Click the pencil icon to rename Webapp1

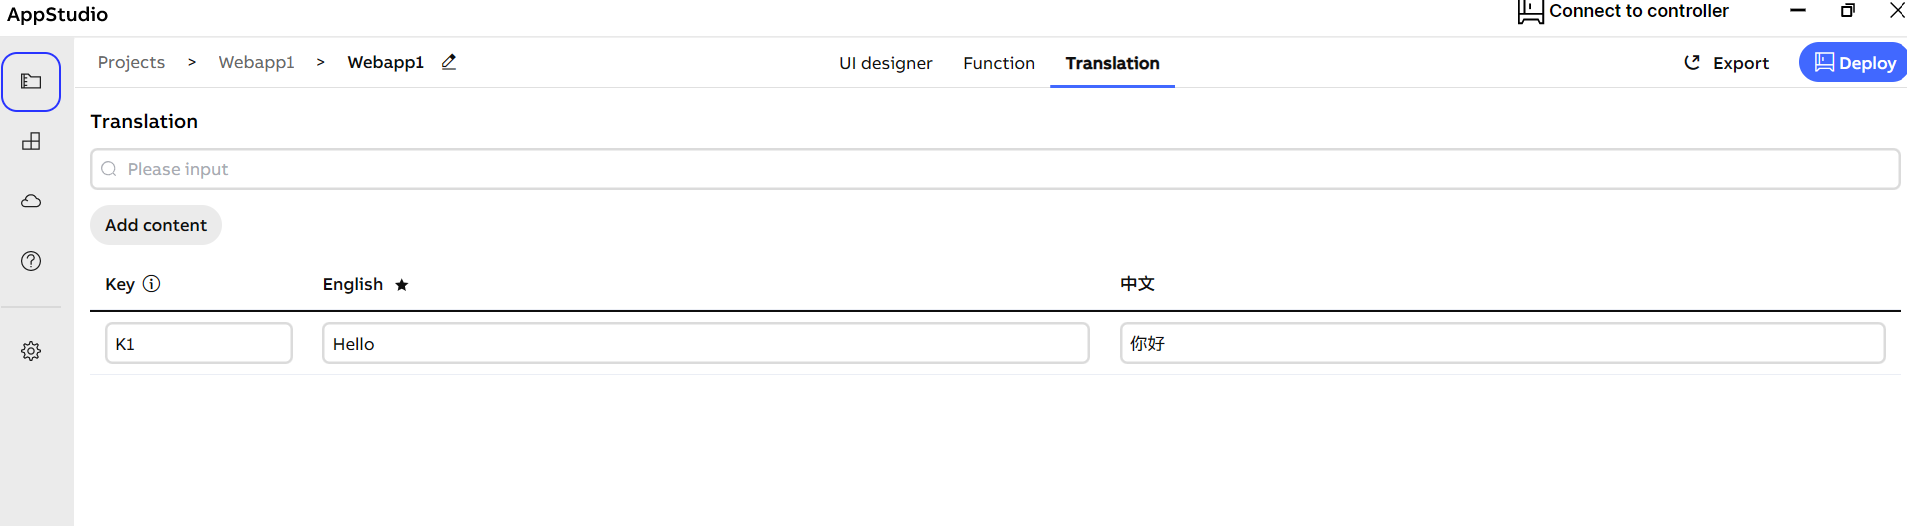(449, 62)
